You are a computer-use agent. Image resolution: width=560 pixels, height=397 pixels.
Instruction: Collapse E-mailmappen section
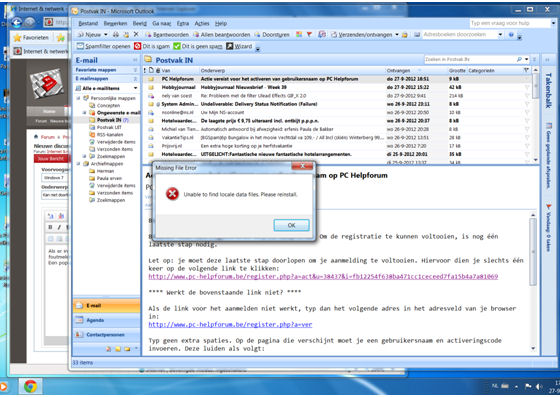135,79
